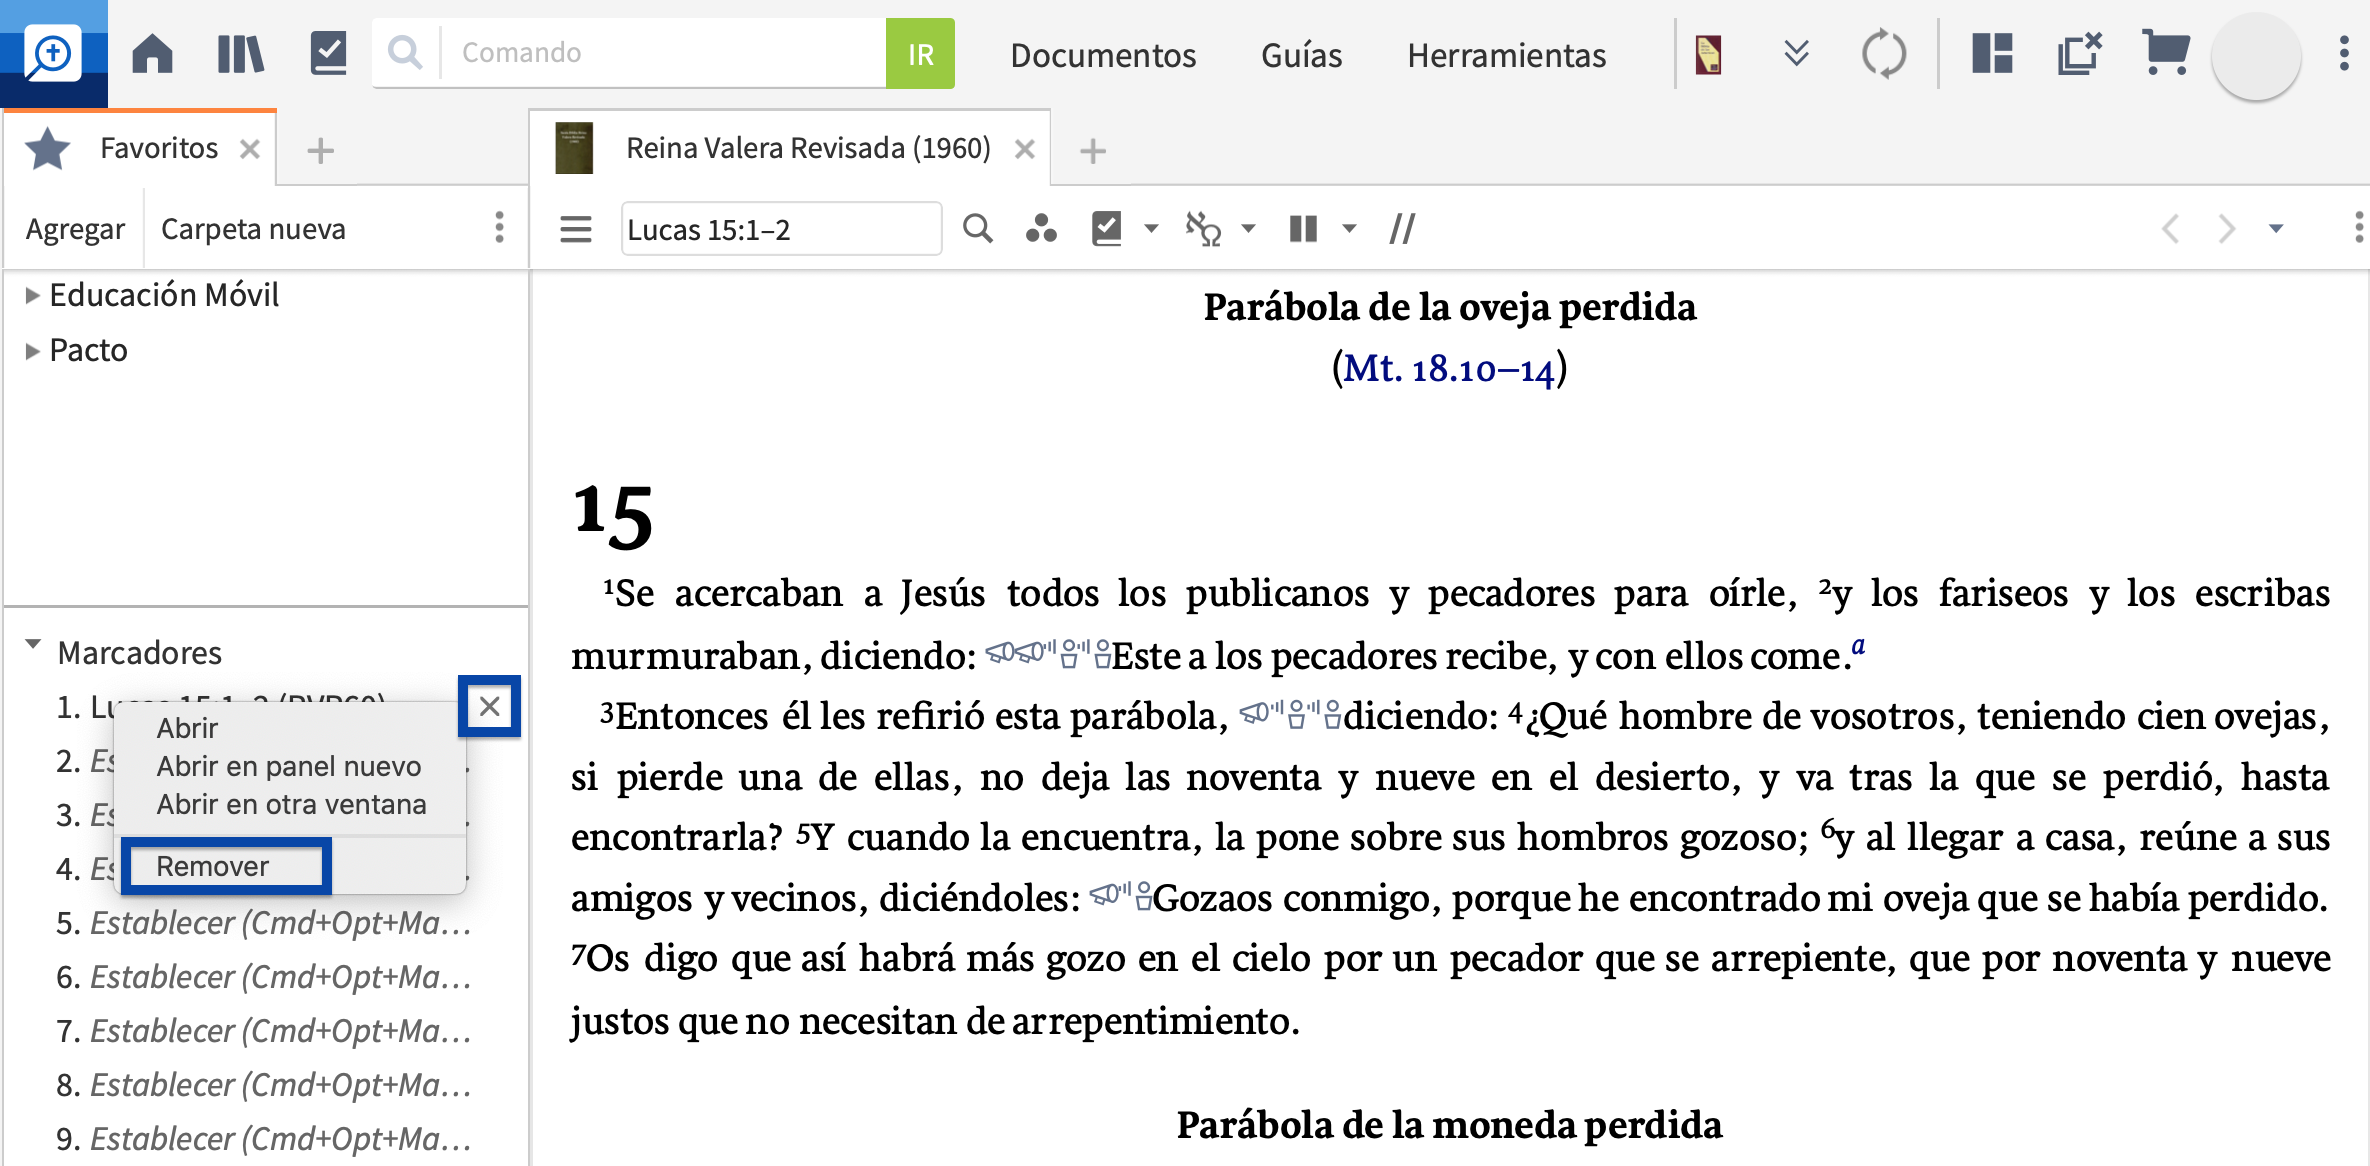Open the Logos app icon

click(53, 52)
